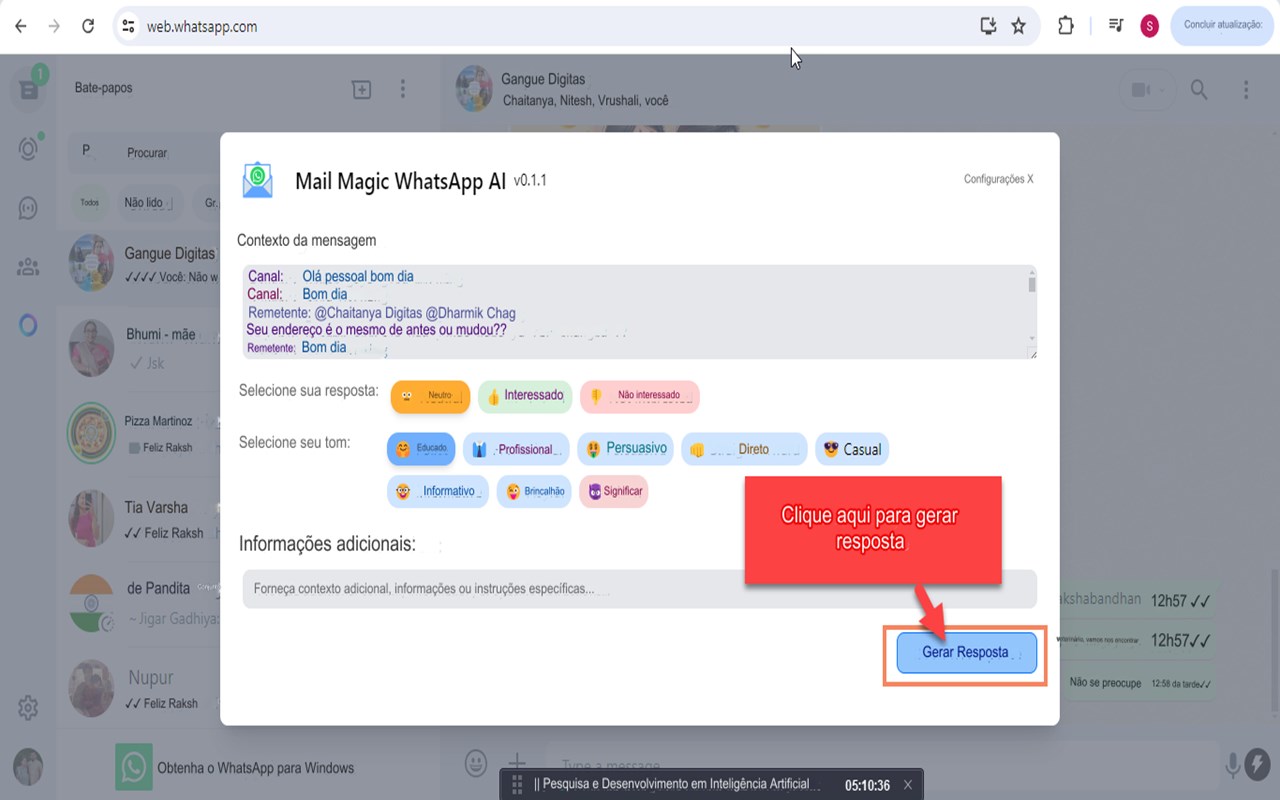Open the chat header menu three dots

tap(1246, 90)
